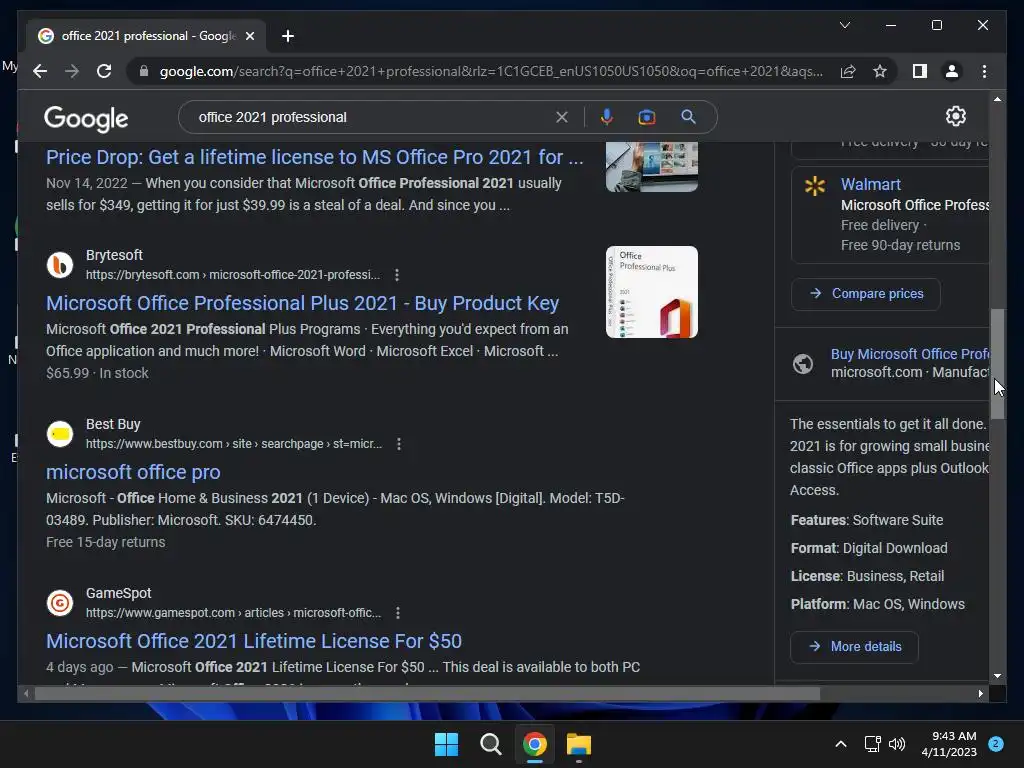Click the Compare prices button
Image resolution: width=1024 pixels, height=768 pixels.
[865, 294]
